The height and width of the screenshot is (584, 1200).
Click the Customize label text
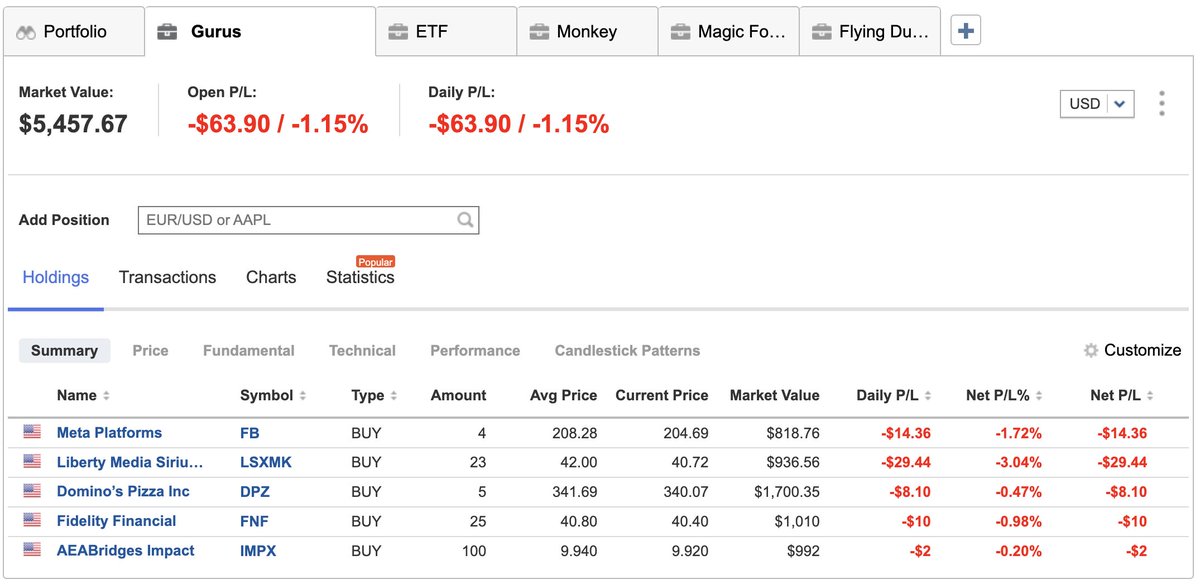point(1142,350)
